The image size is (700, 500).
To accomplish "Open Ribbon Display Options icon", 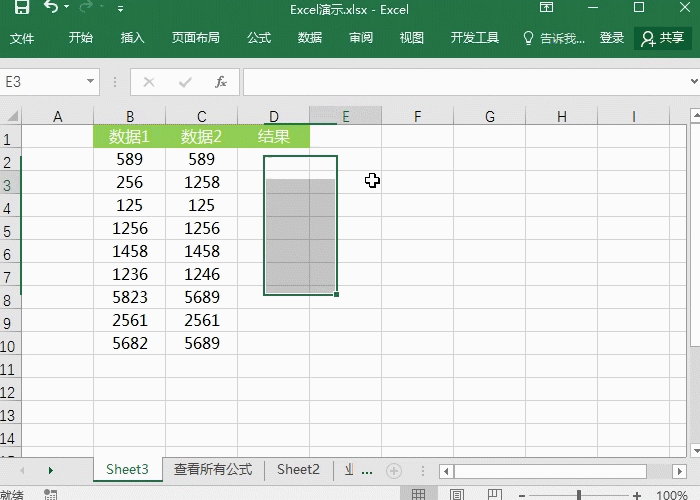I will point(546,7).
